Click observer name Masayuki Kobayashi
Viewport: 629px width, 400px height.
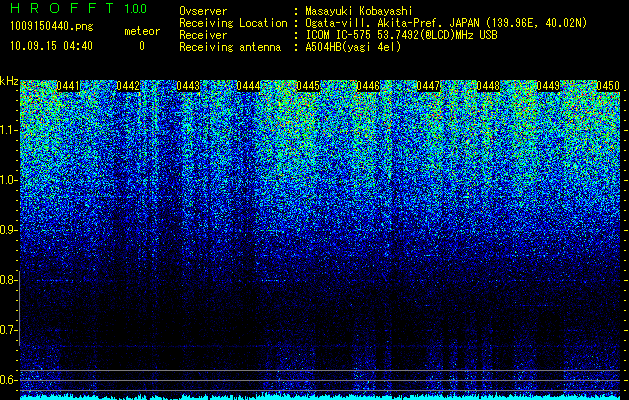pos(359,11)
